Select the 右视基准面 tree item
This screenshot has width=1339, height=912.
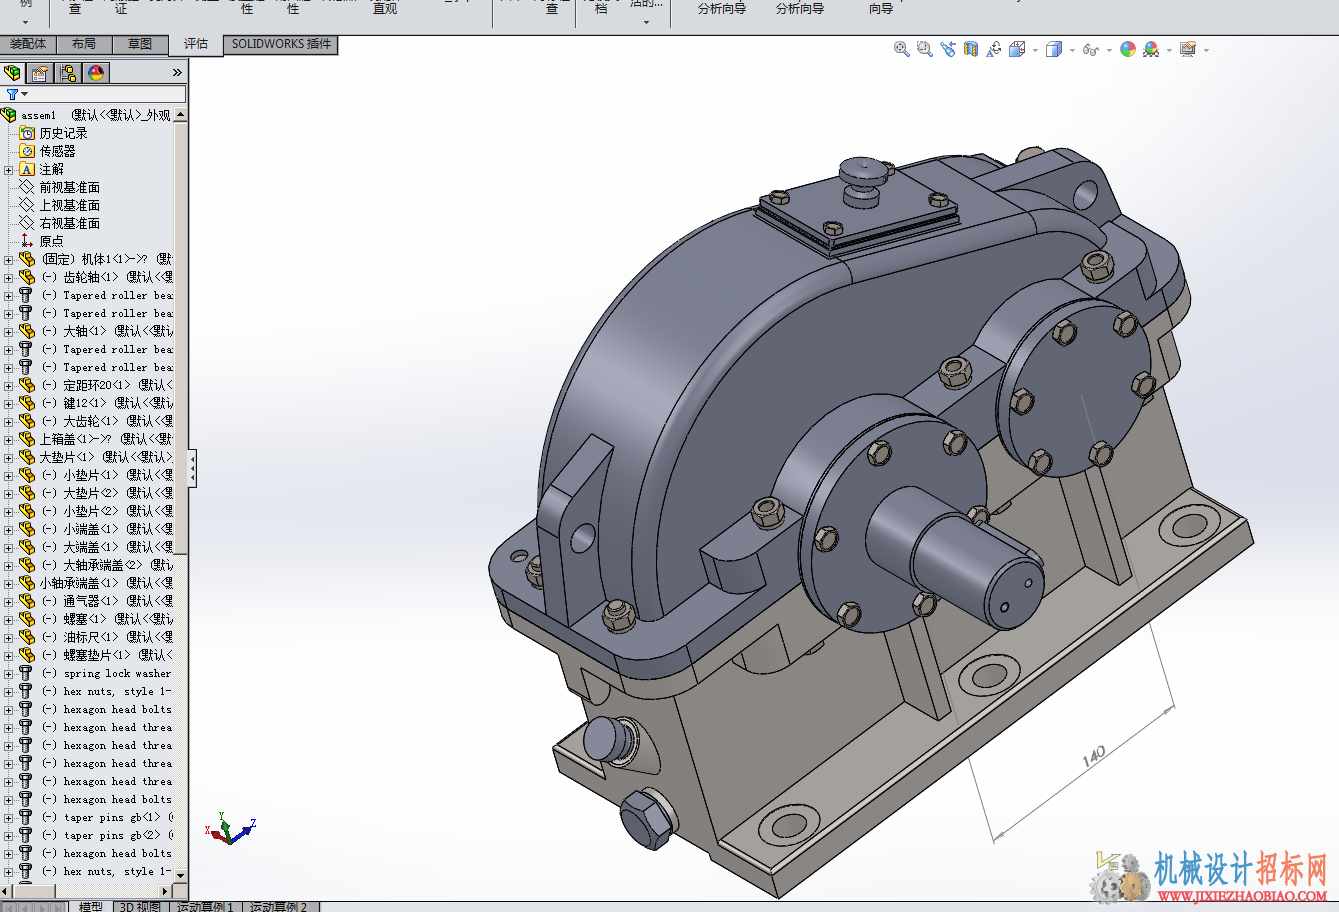click(70, 223)
